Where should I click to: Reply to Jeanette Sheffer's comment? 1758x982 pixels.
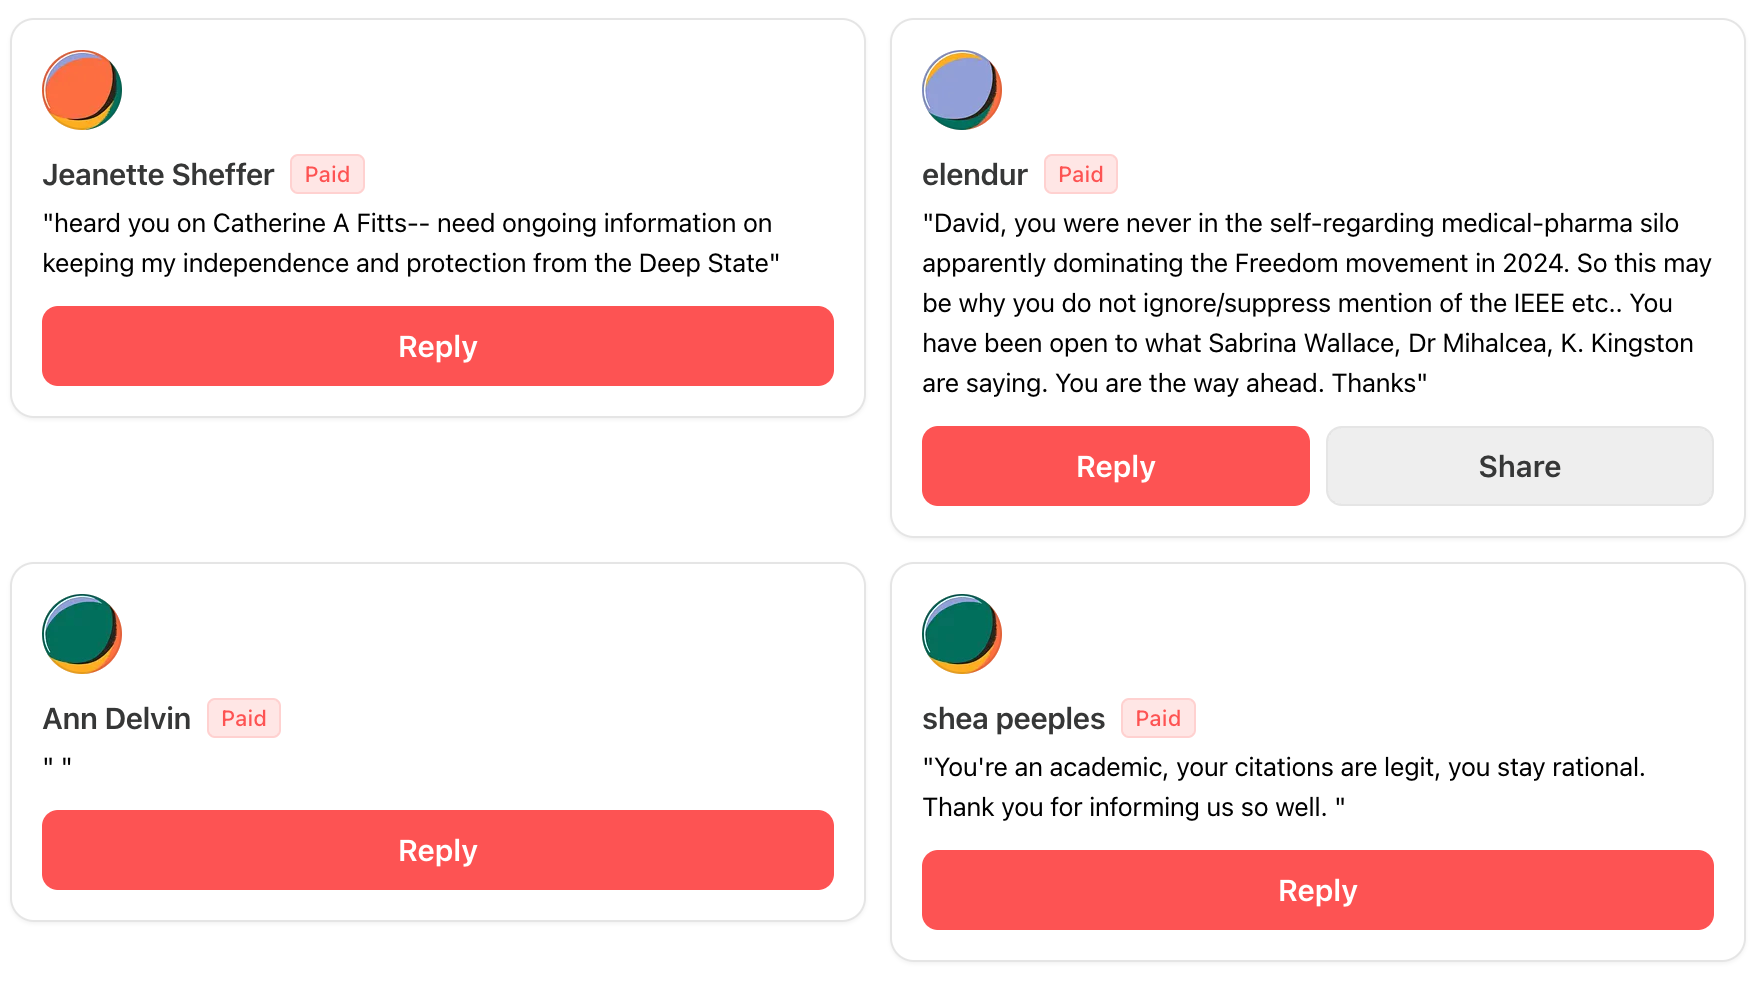click(437, 346)
